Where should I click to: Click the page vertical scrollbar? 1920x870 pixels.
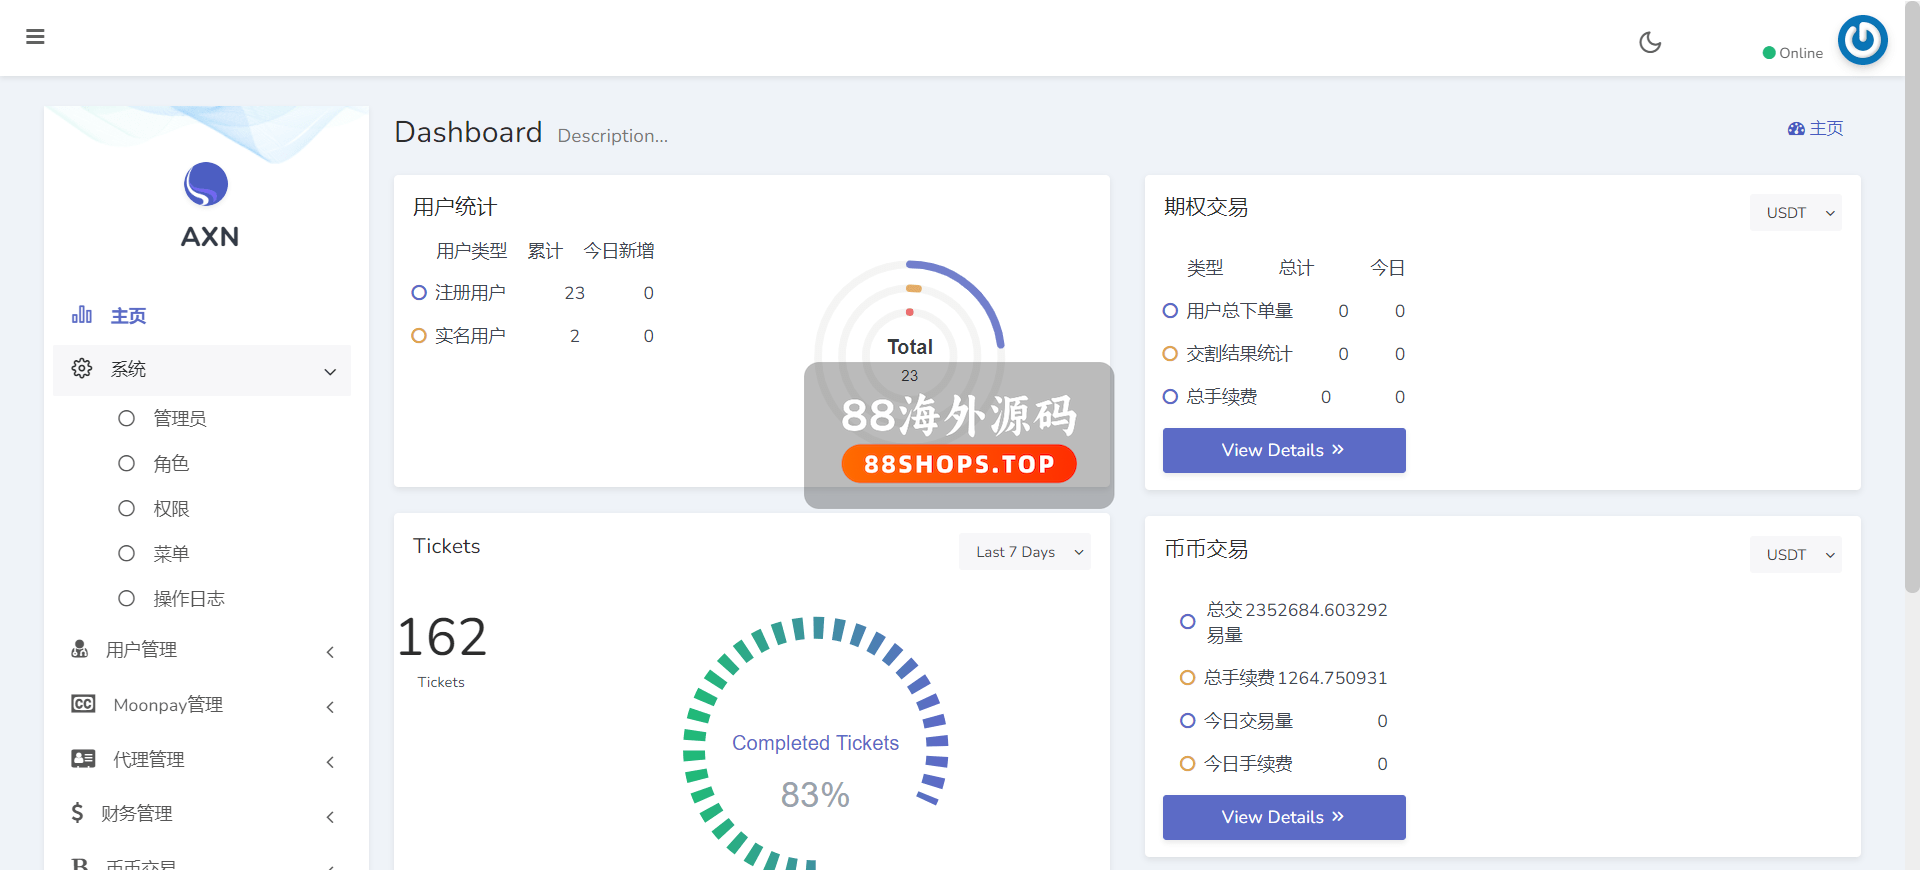coord(1911,300)
